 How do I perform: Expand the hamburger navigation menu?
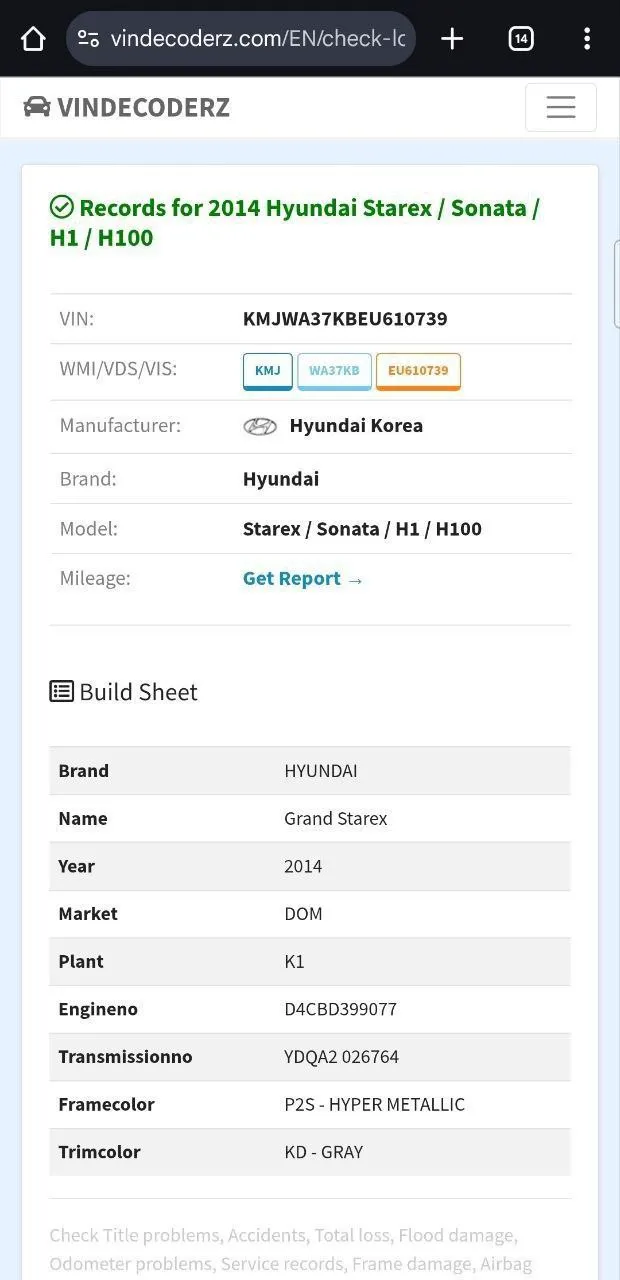click(561, 107)
